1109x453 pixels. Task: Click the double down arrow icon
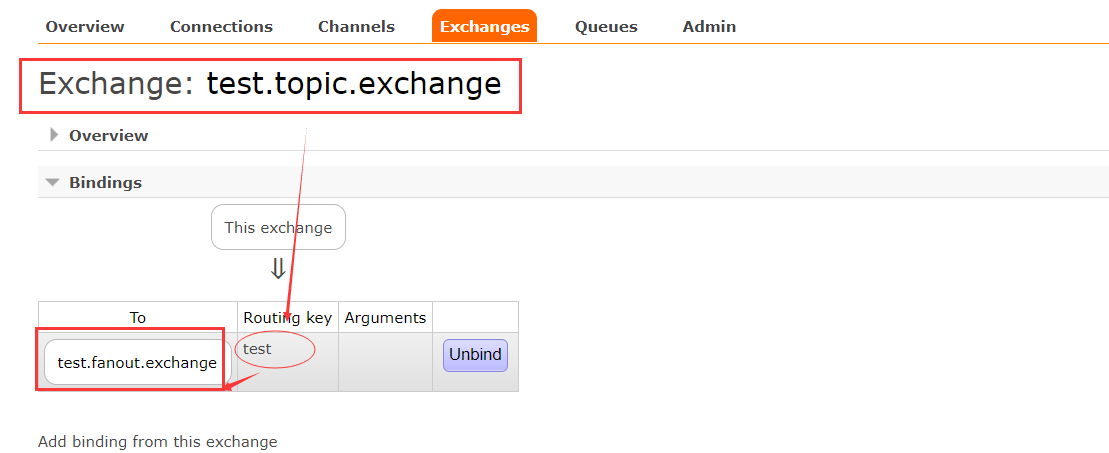coord(278,268)
